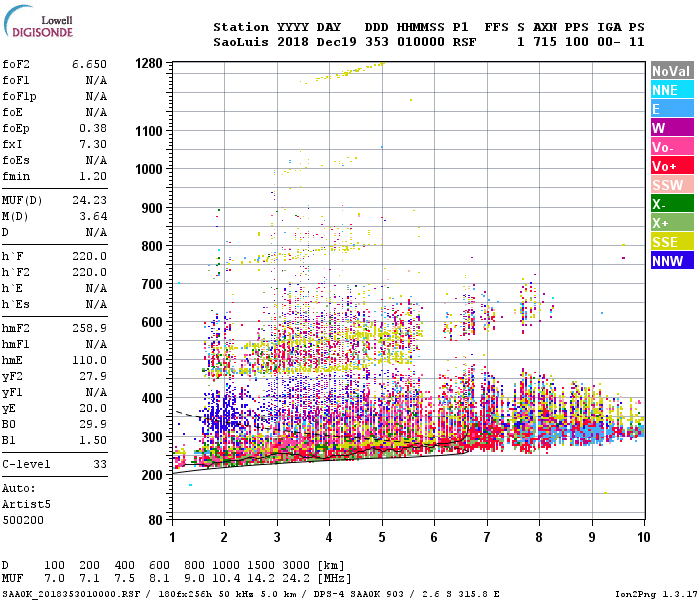Click the day number 353

[376, 42]
